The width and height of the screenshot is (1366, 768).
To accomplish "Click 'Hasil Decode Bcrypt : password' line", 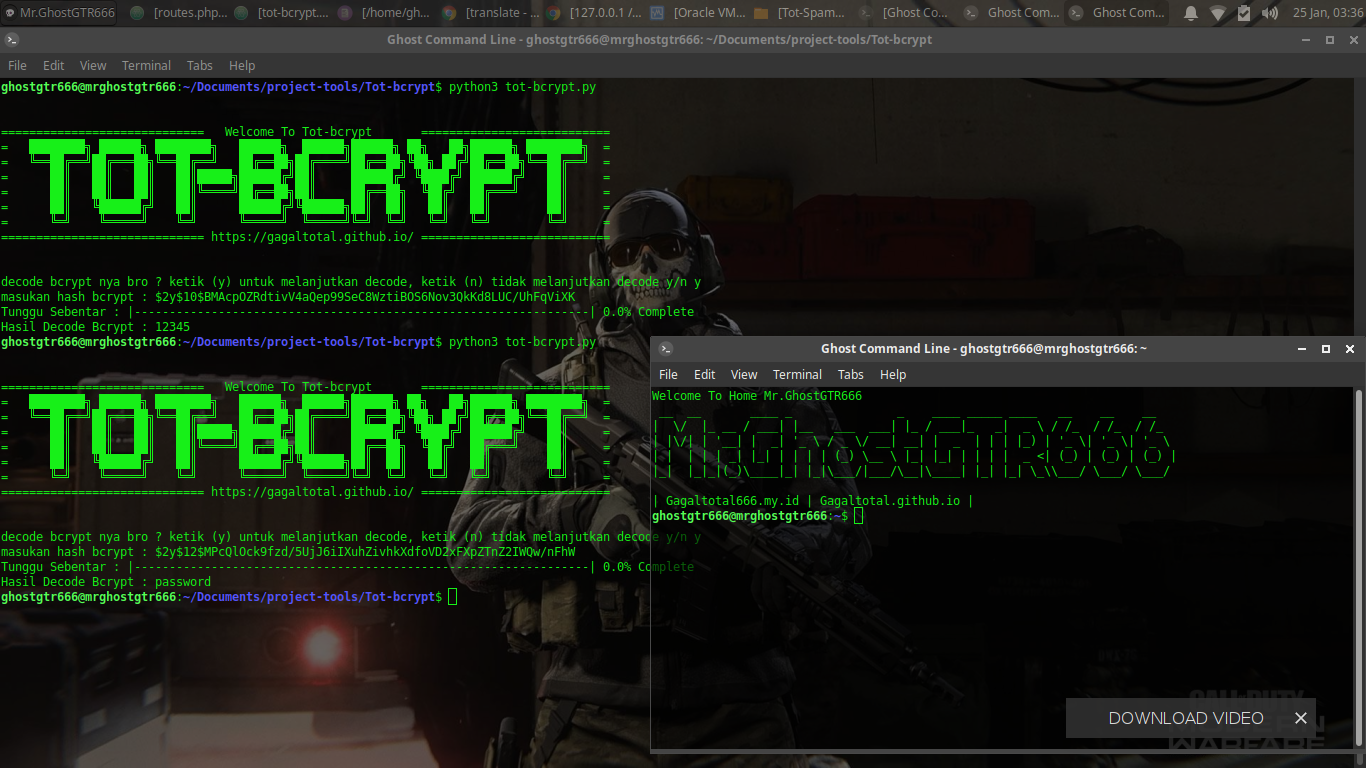I will (x=106, y=582).
